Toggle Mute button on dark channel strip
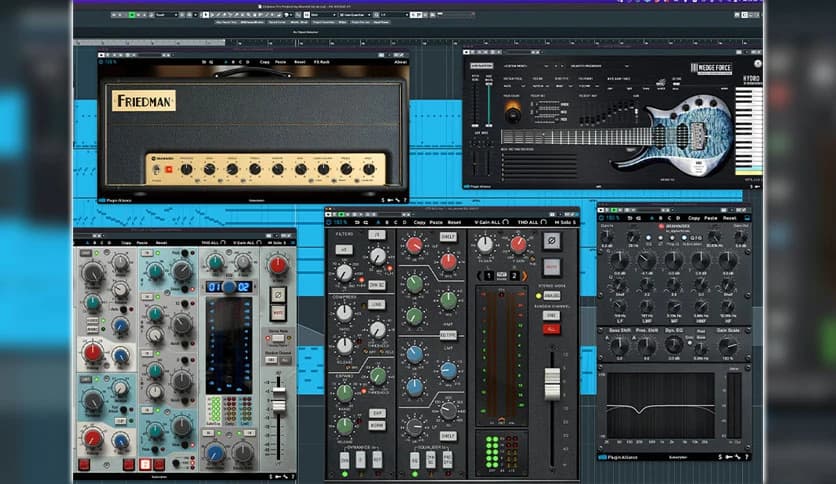This screenshot has width=836, height=484. pyautogui.click(x=552, y=267)
